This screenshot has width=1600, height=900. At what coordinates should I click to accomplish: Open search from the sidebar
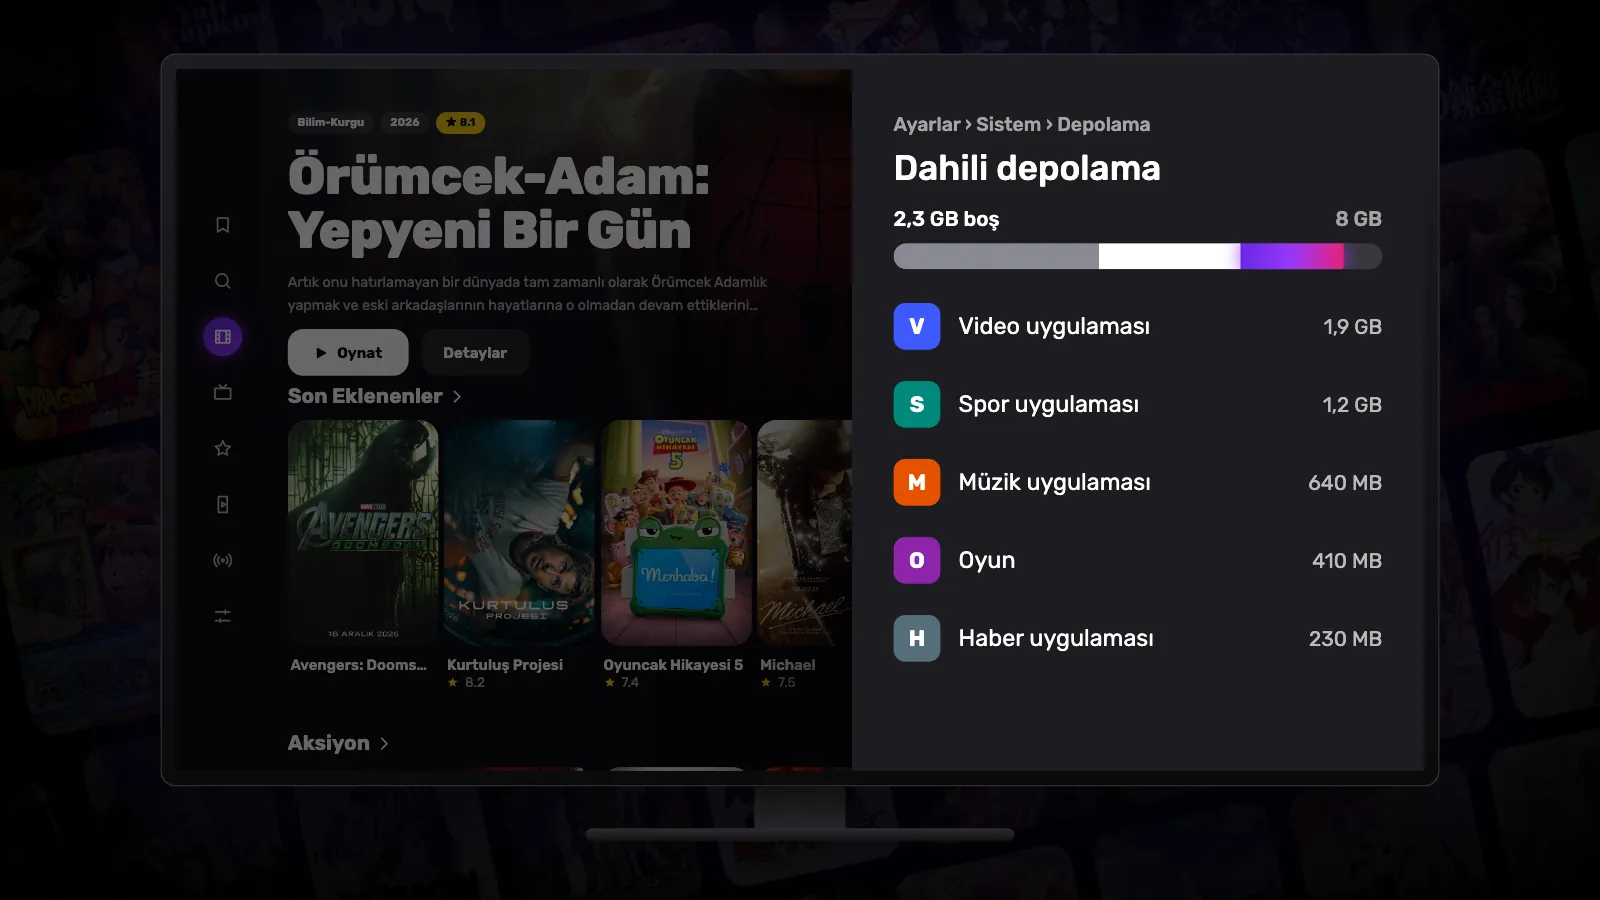pyautogui.click(x=223, y=281)
